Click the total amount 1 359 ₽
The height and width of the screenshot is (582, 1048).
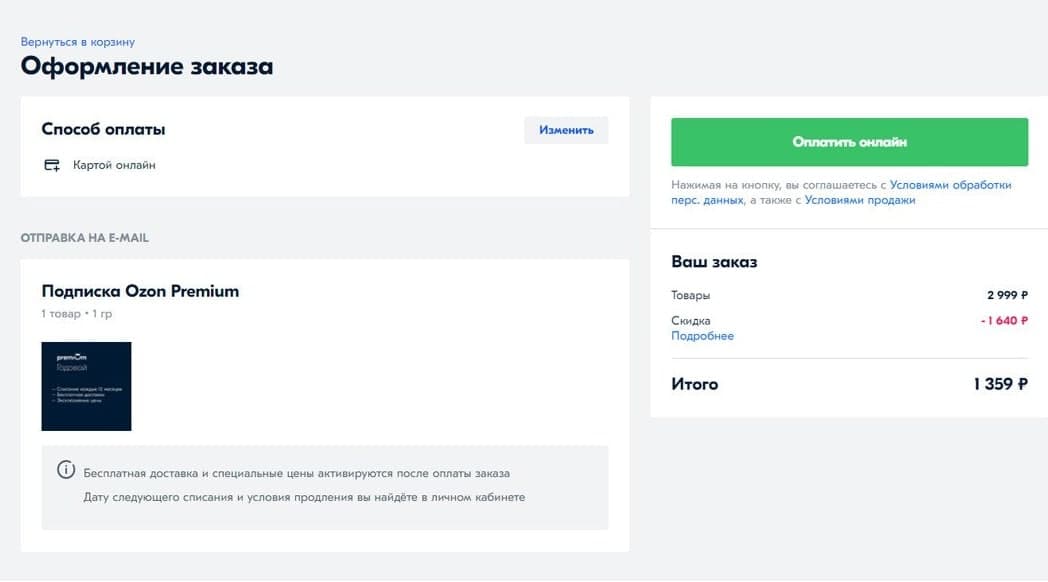tap(1000, 384)
